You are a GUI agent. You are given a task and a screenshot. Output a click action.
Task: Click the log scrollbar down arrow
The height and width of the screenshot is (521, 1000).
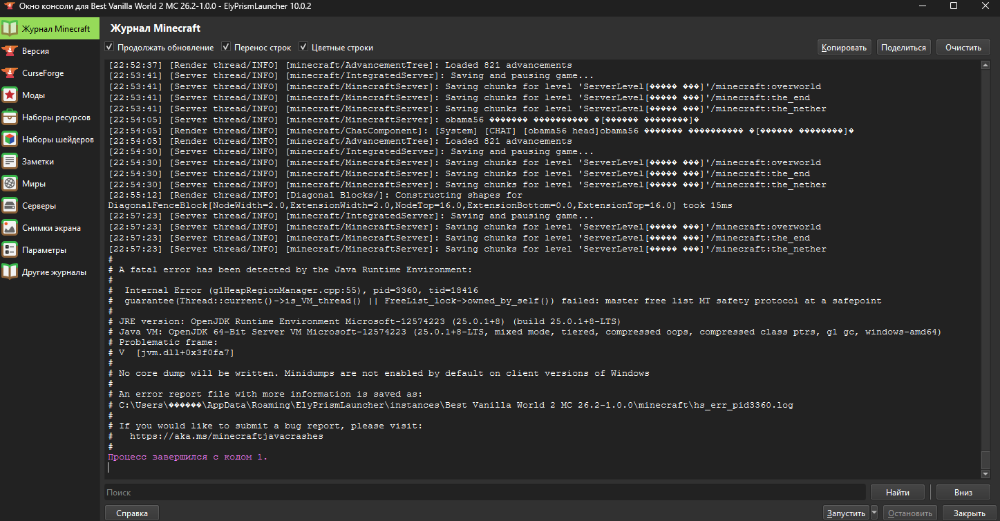(x=985, y=474)
